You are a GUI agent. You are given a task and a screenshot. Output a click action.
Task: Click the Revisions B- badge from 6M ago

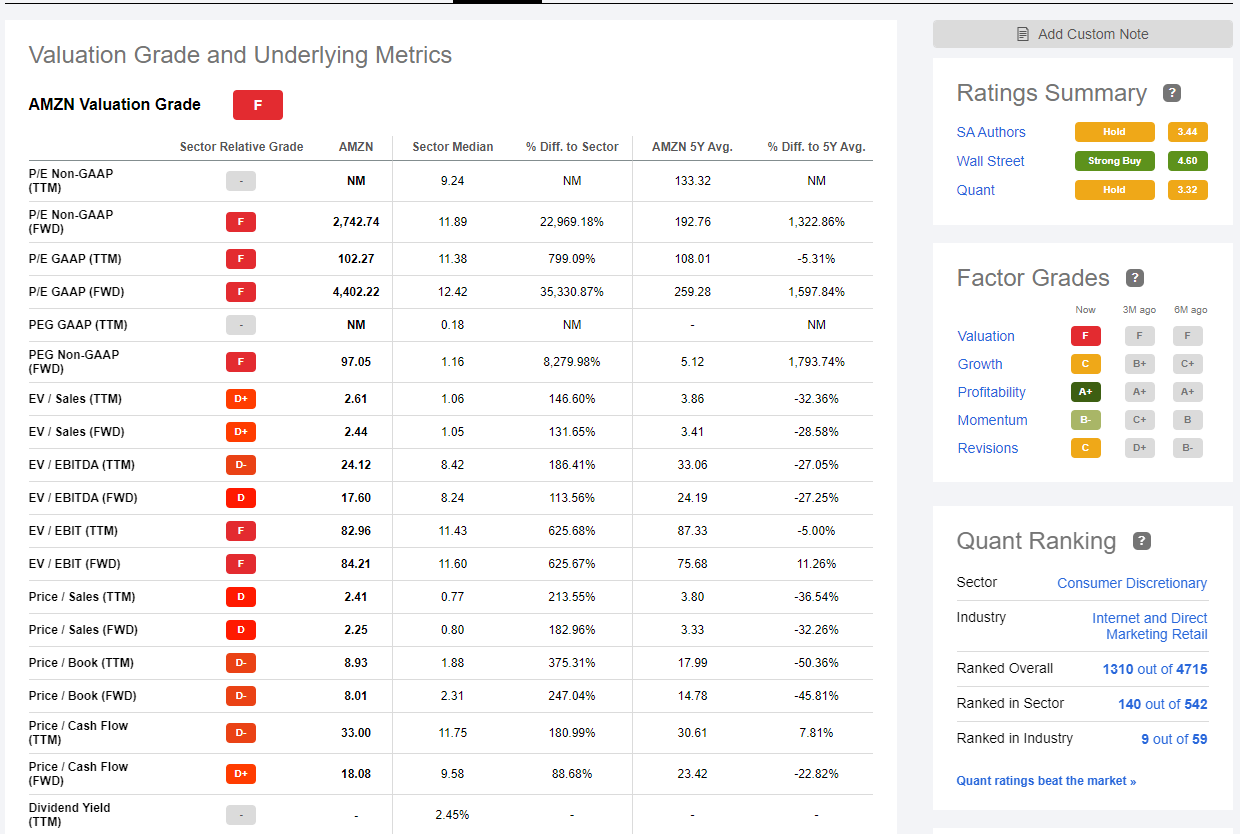[x=1188, y=448]
